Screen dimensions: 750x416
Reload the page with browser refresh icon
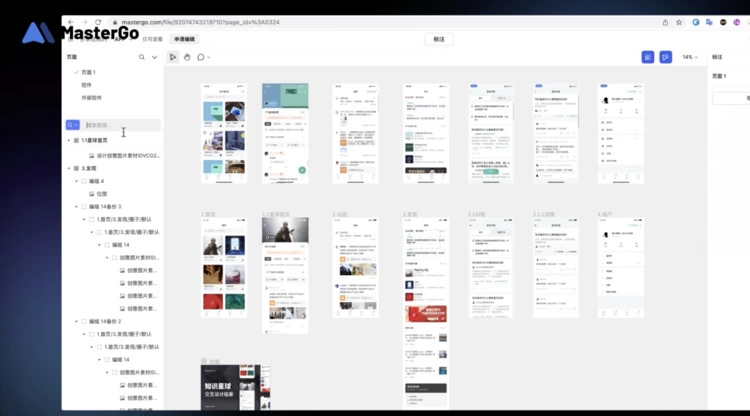tap(99, 21)
